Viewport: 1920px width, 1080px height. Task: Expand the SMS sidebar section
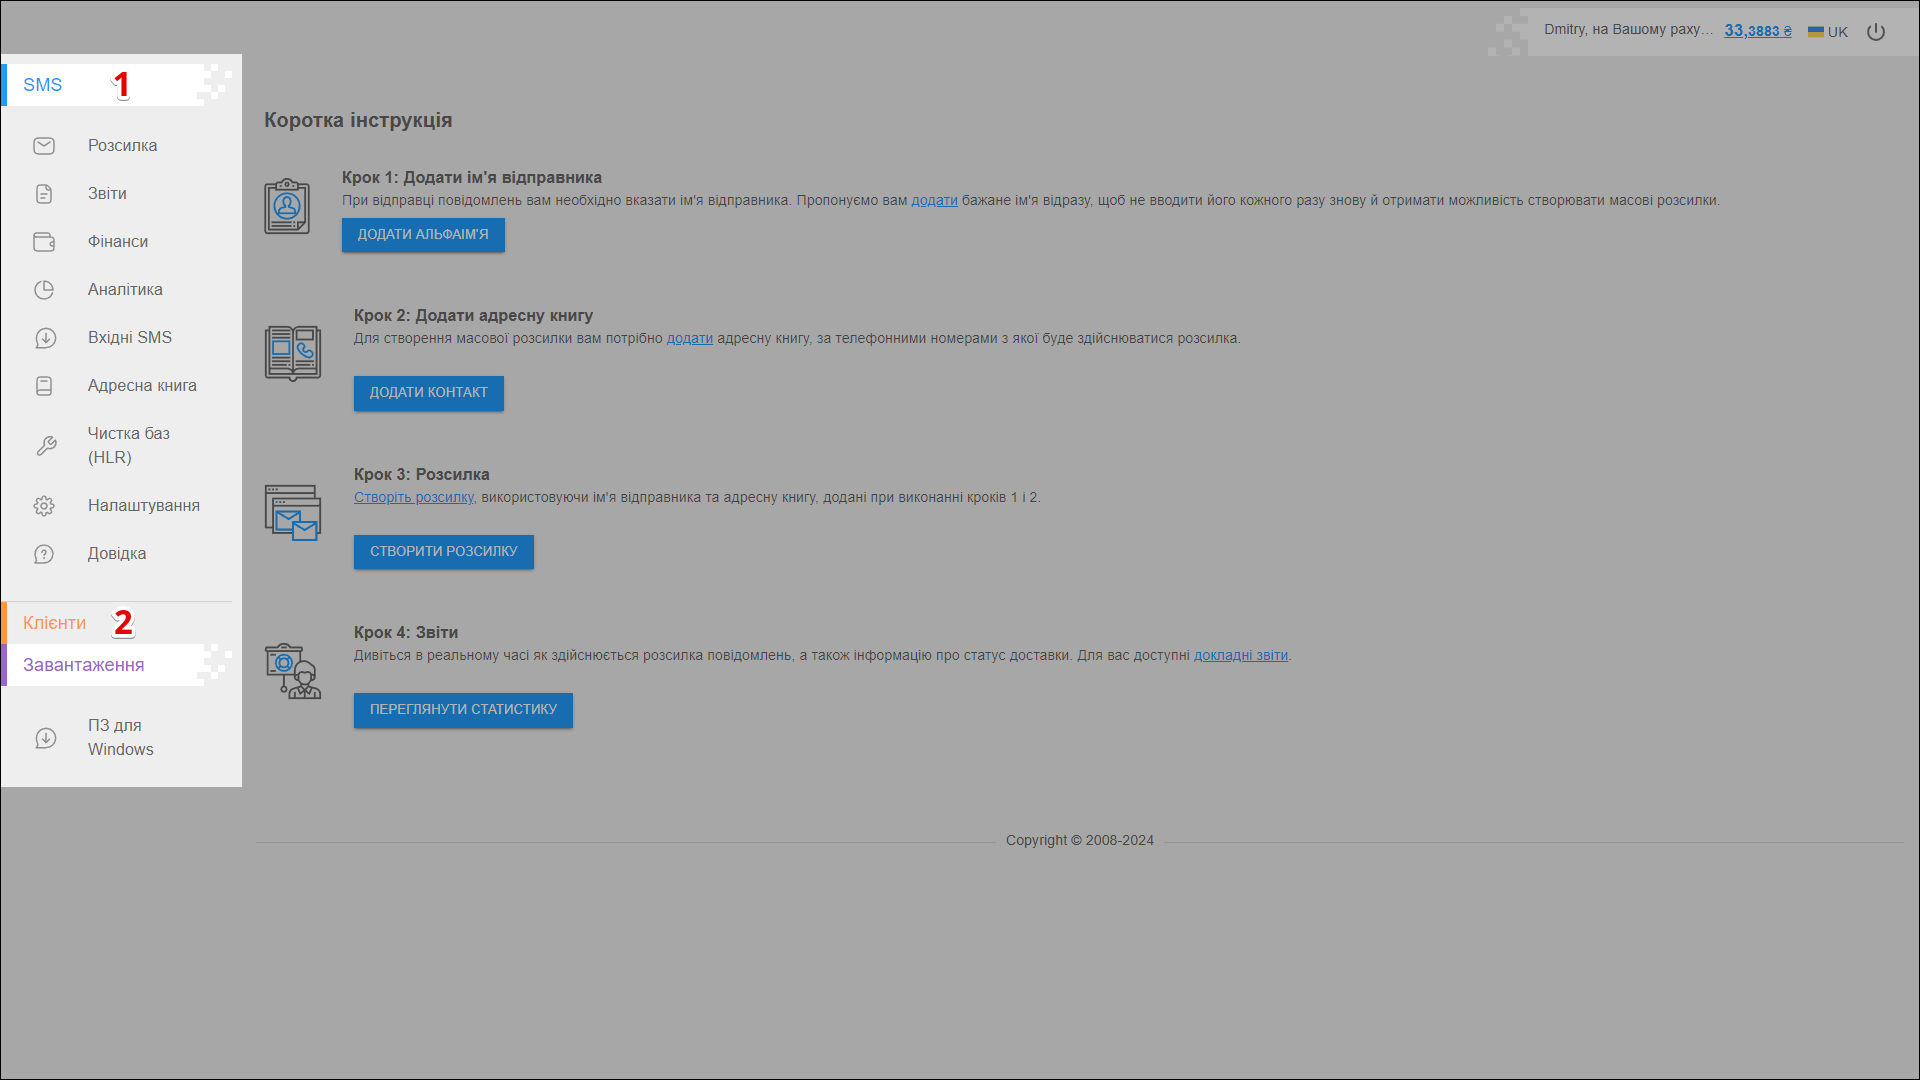(43, 85)
